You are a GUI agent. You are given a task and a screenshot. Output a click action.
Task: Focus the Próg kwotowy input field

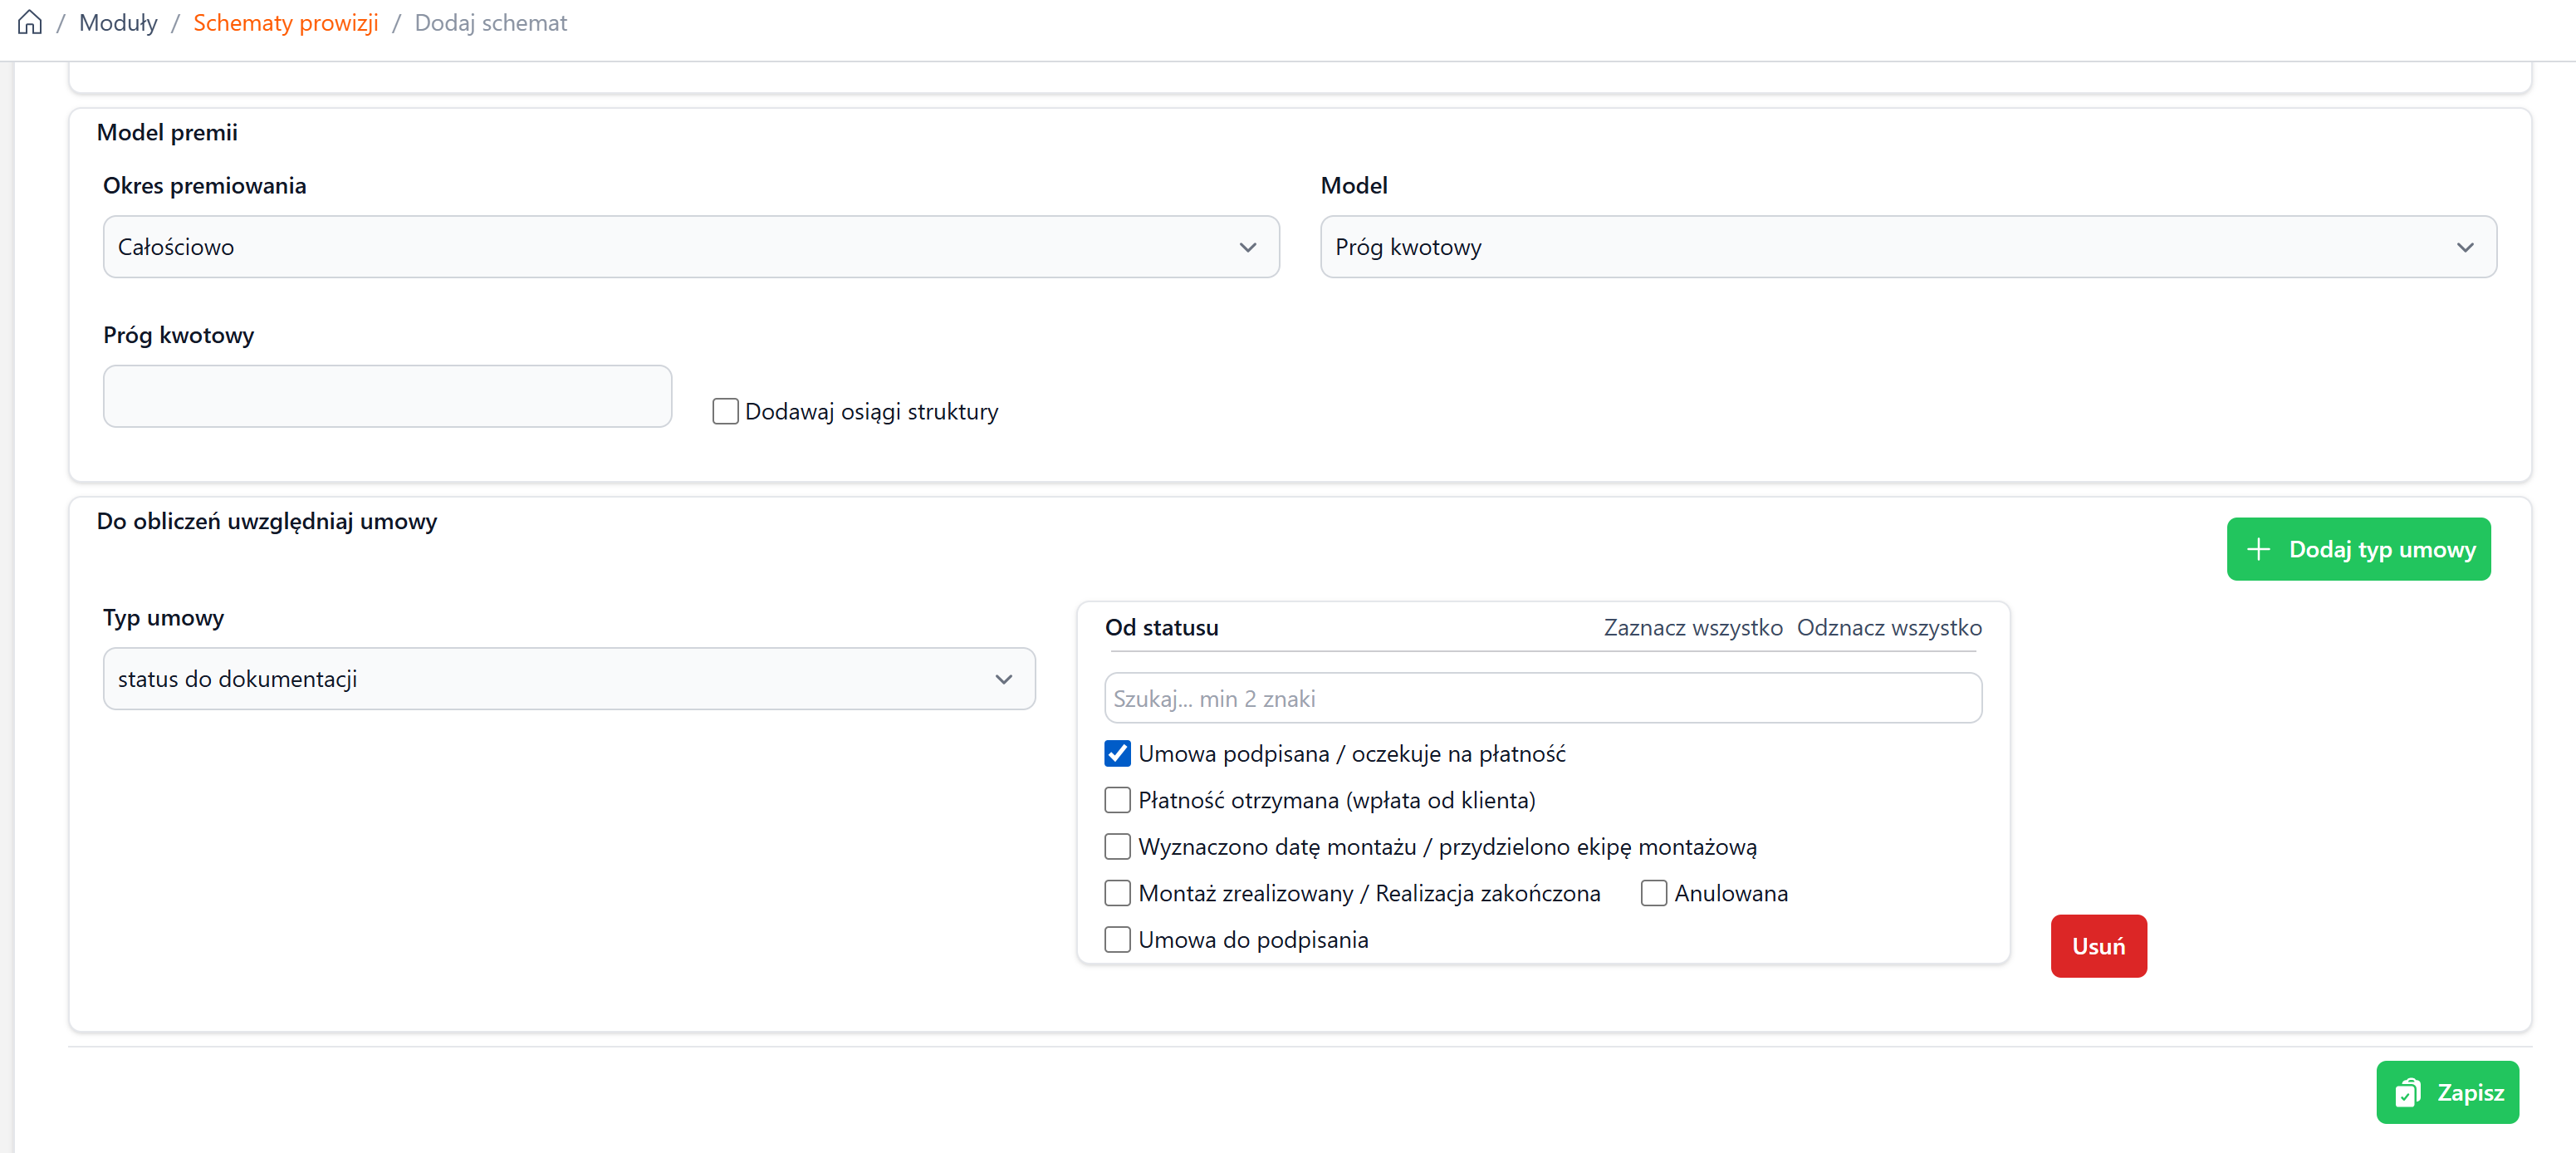[387, 396]
